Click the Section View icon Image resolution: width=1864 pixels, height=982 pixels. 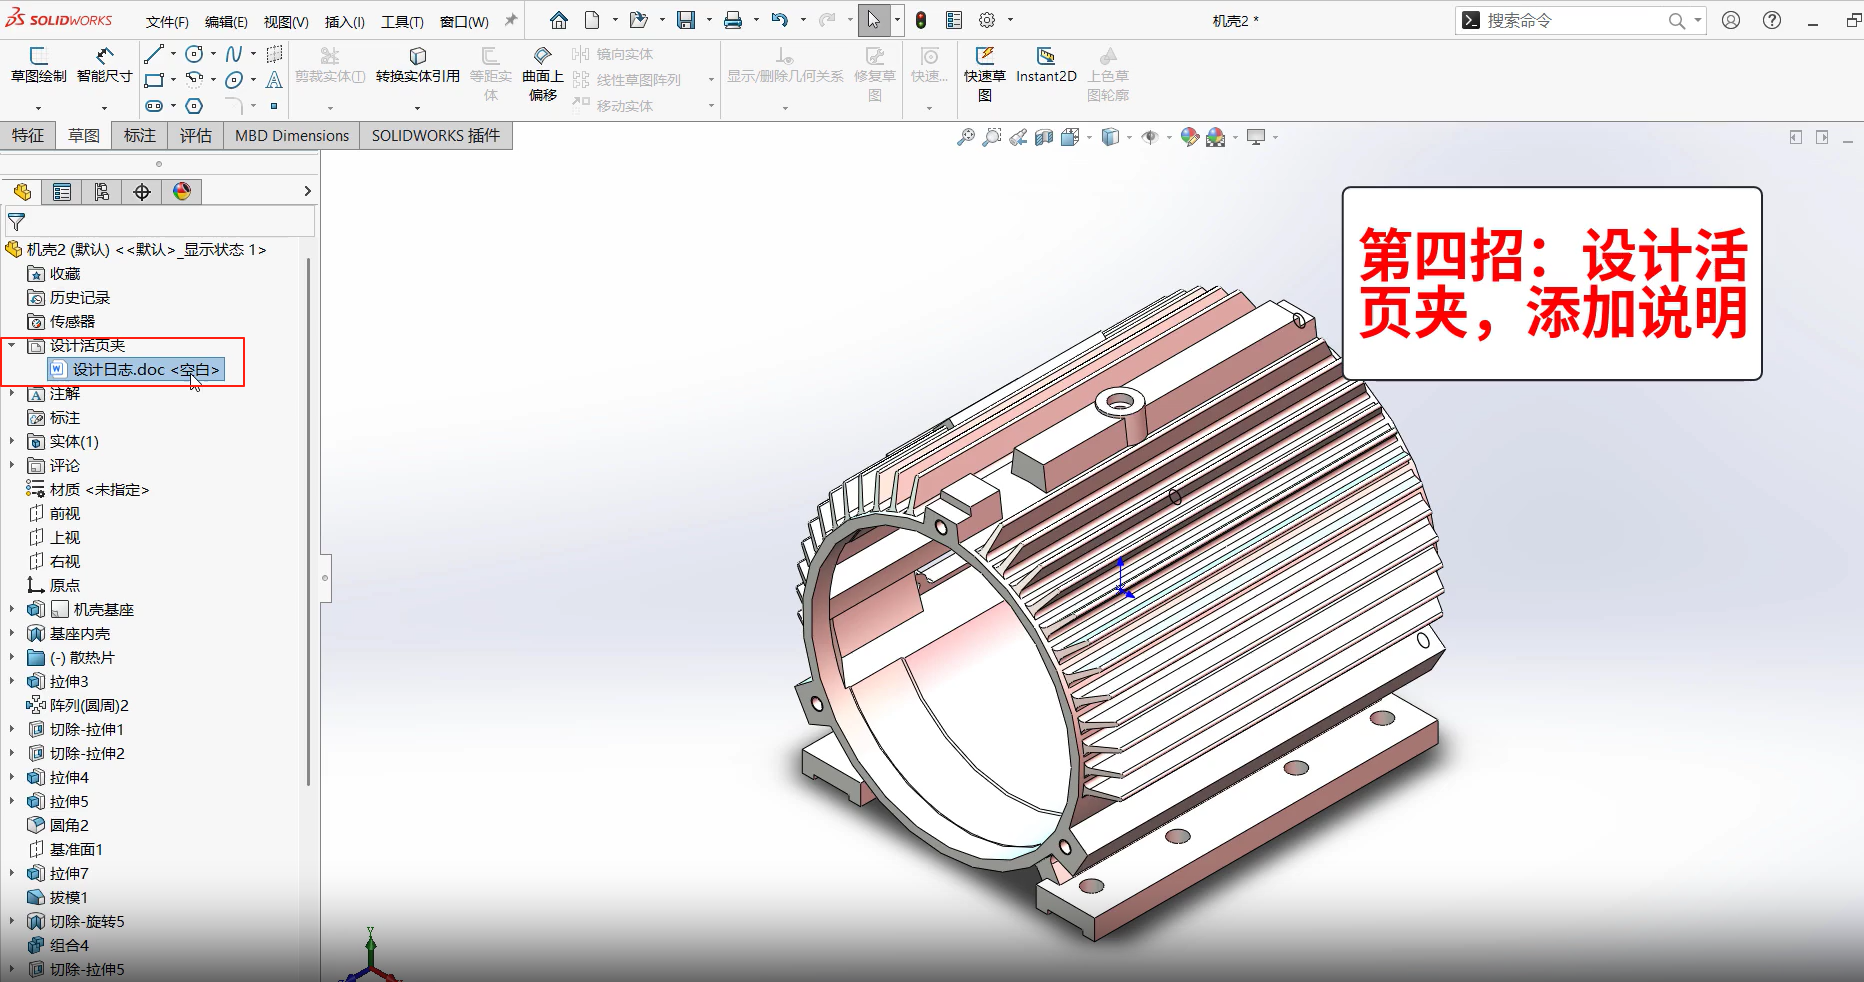tap(1044, 138)
